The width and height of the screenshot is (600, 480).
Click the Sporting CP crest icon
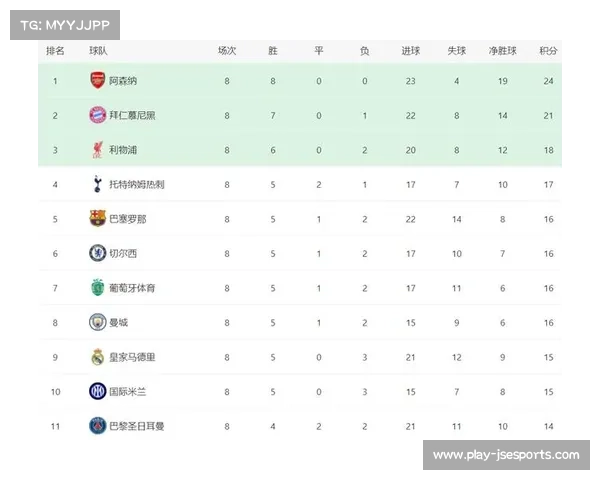coord(97,288)
